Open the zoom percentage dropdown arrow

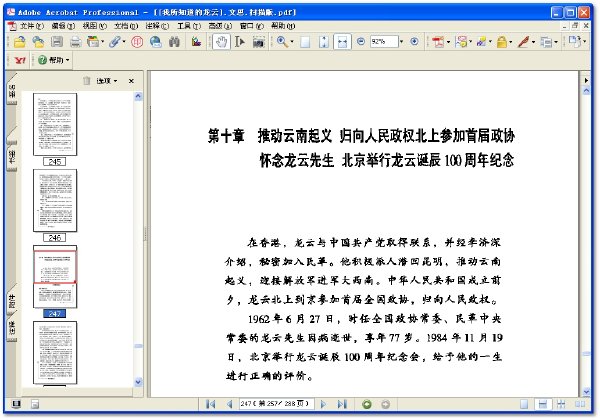tap(401, 42)
